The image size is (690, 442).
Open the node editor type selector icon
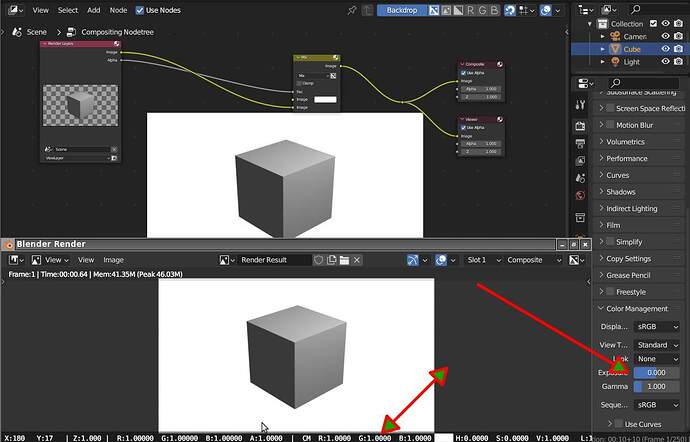click(15, 10)
